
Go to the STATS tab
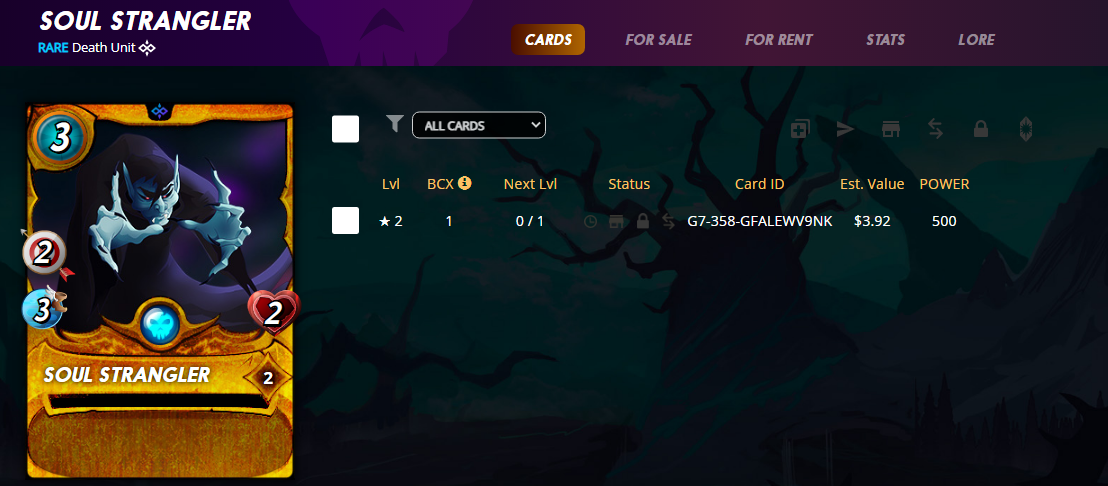[885, 40]
